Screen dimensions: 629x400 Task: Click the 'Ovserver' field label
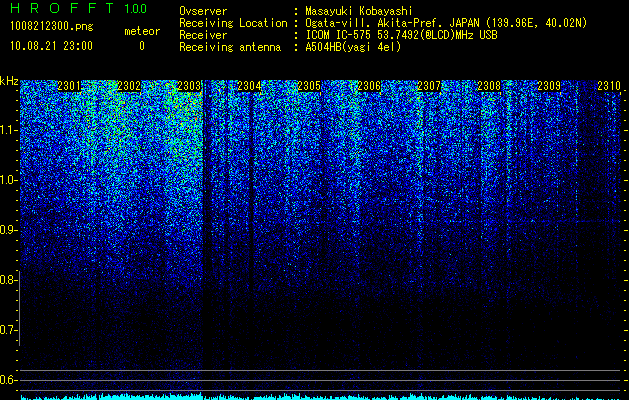[203, 11]
